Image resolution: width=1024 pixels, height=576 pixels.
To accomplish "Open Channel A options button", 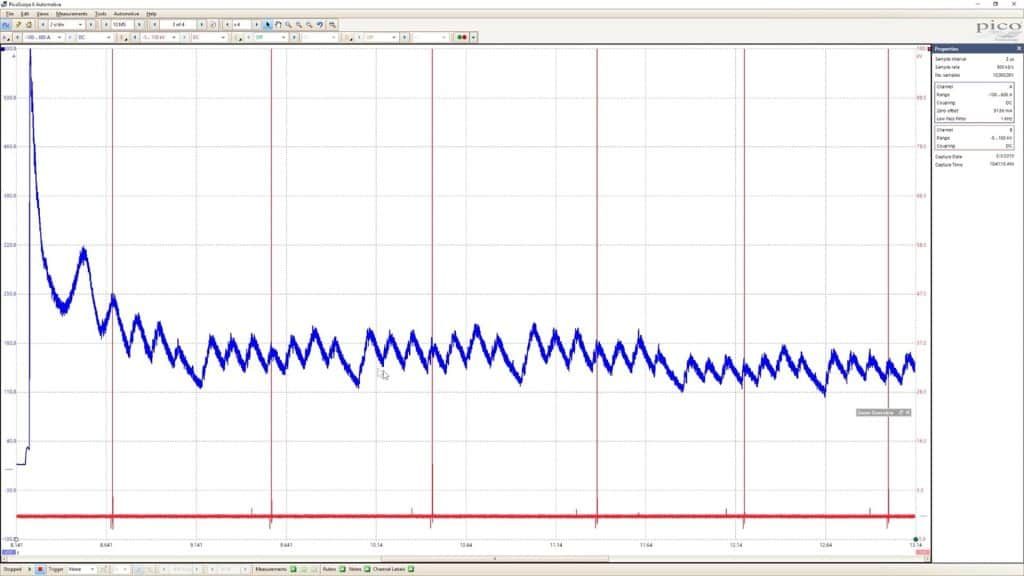I will pos(7,37).
